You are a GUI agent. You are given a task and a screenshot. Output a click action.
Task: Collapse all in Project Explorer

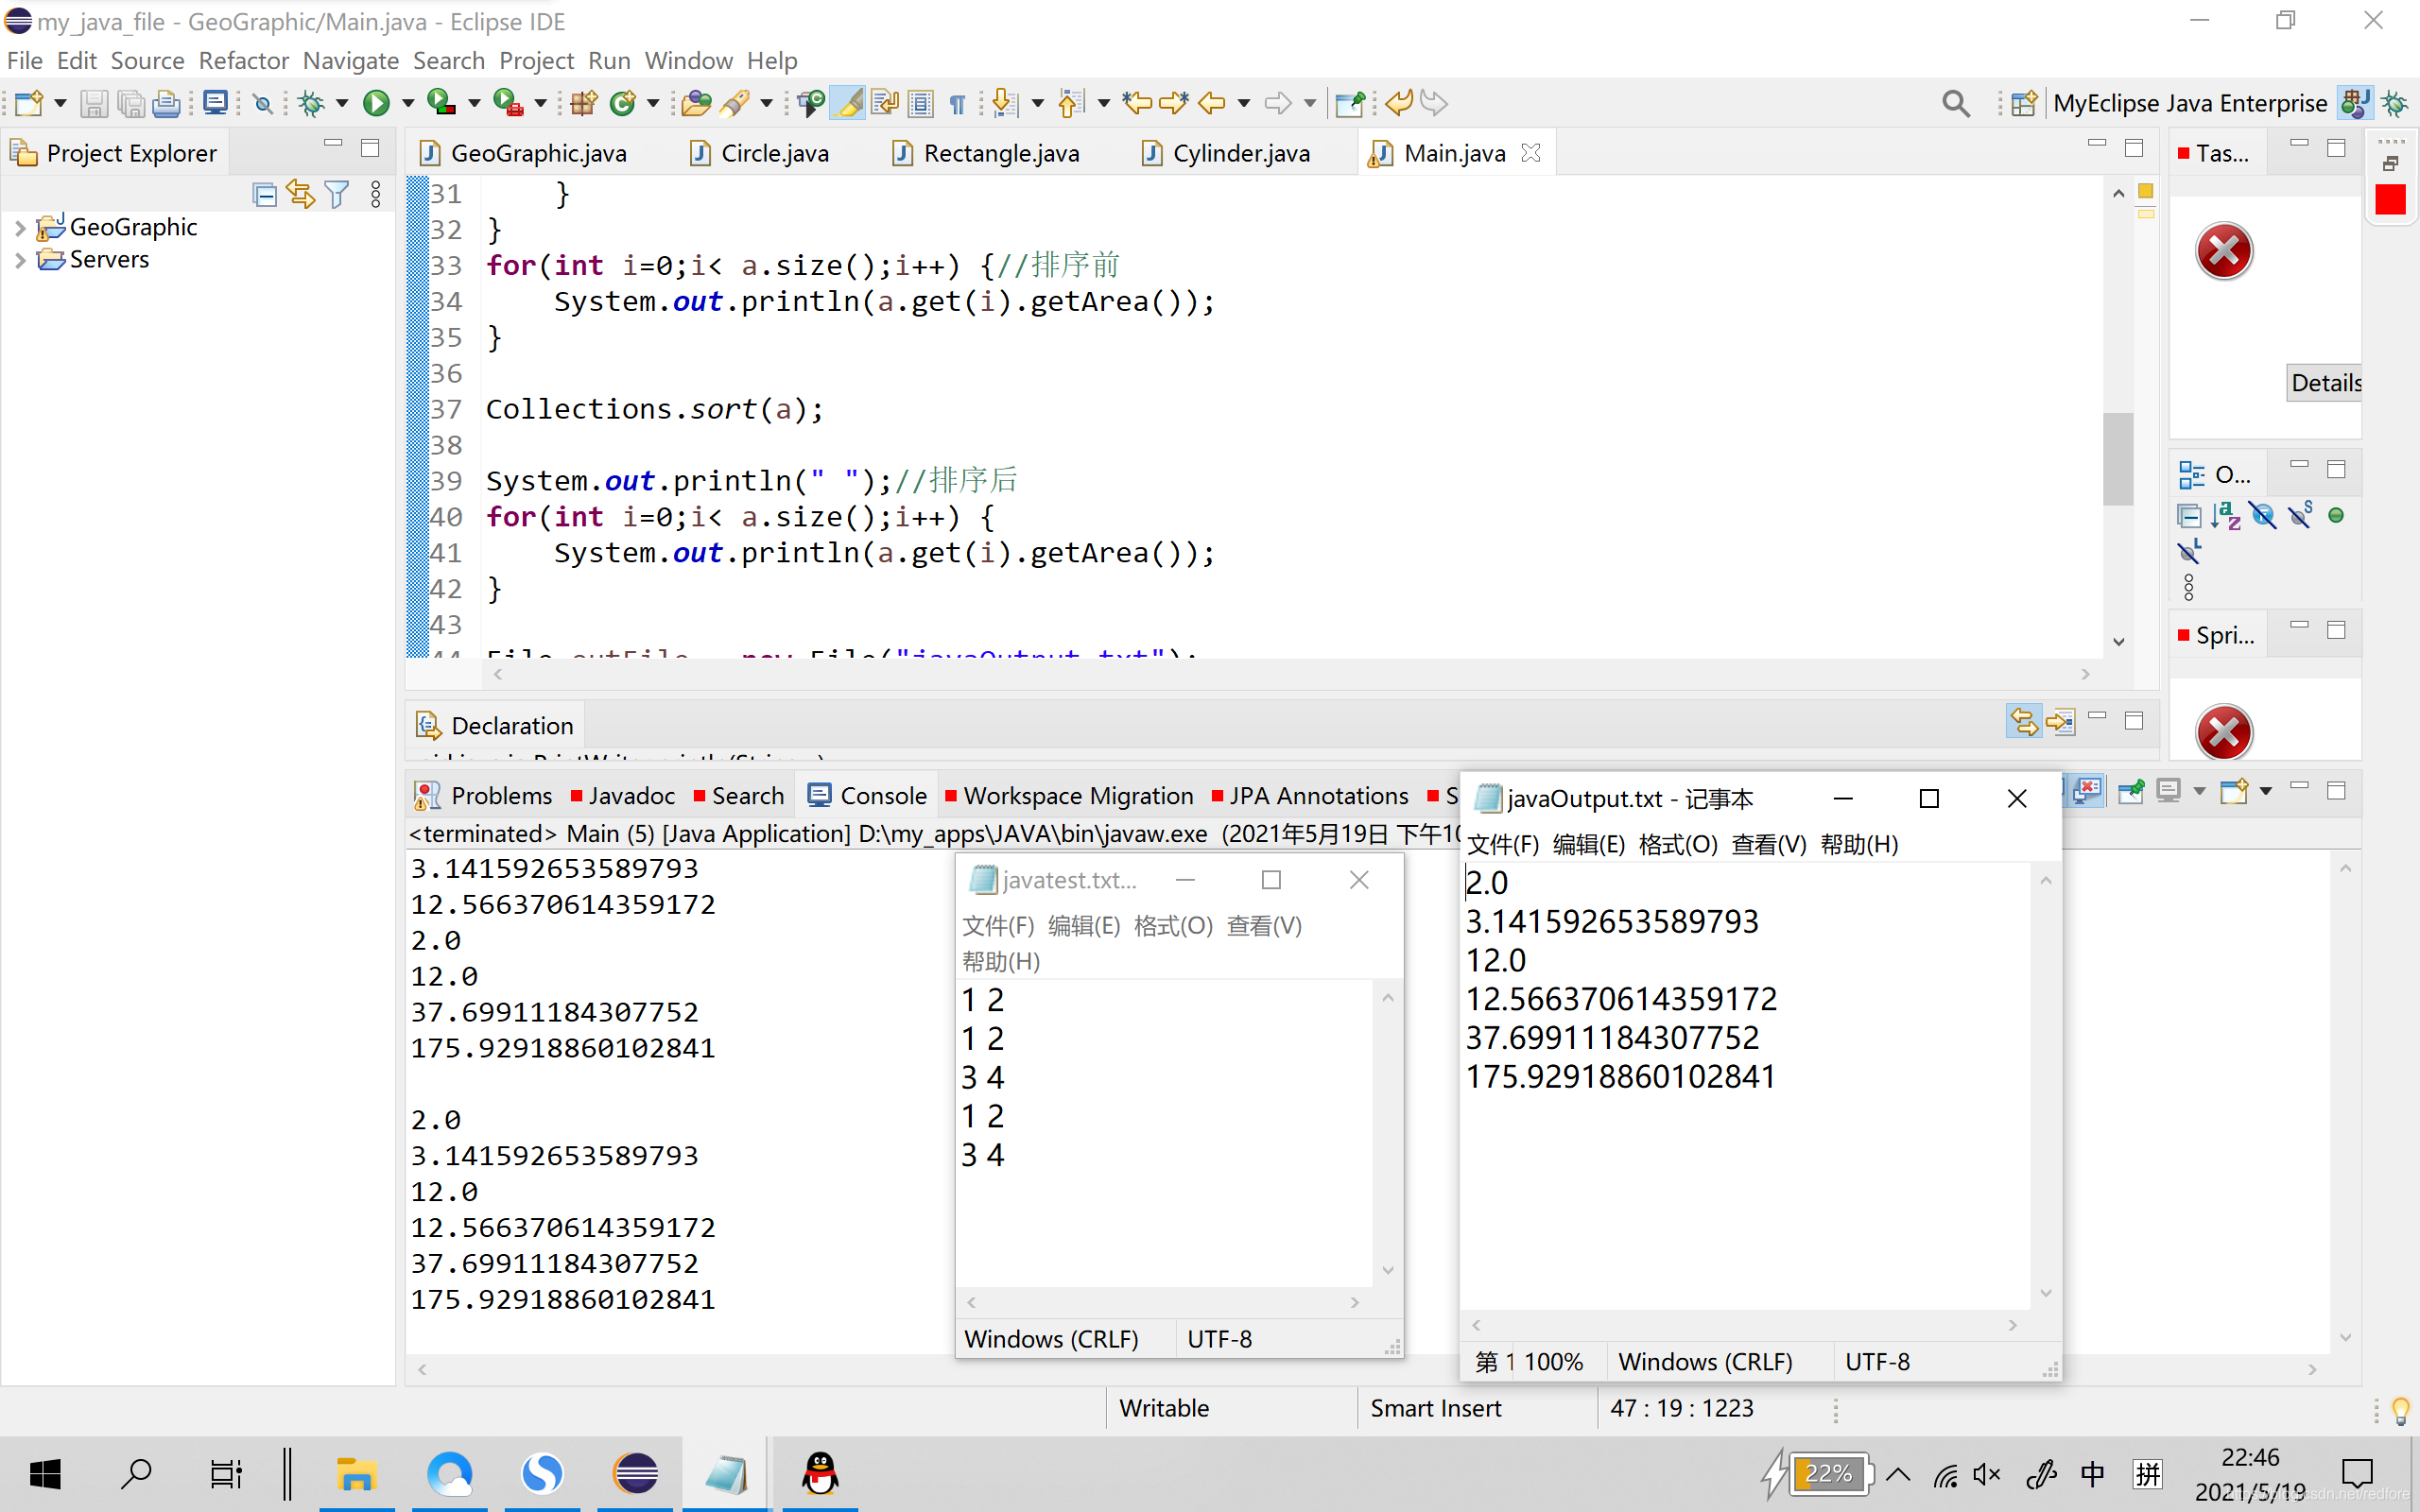[265, 194]
